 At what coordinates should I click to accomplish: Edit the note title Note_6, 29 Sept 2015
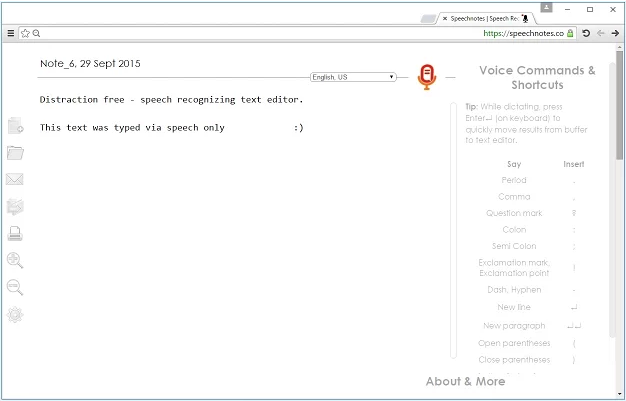(x=90, y=64)
